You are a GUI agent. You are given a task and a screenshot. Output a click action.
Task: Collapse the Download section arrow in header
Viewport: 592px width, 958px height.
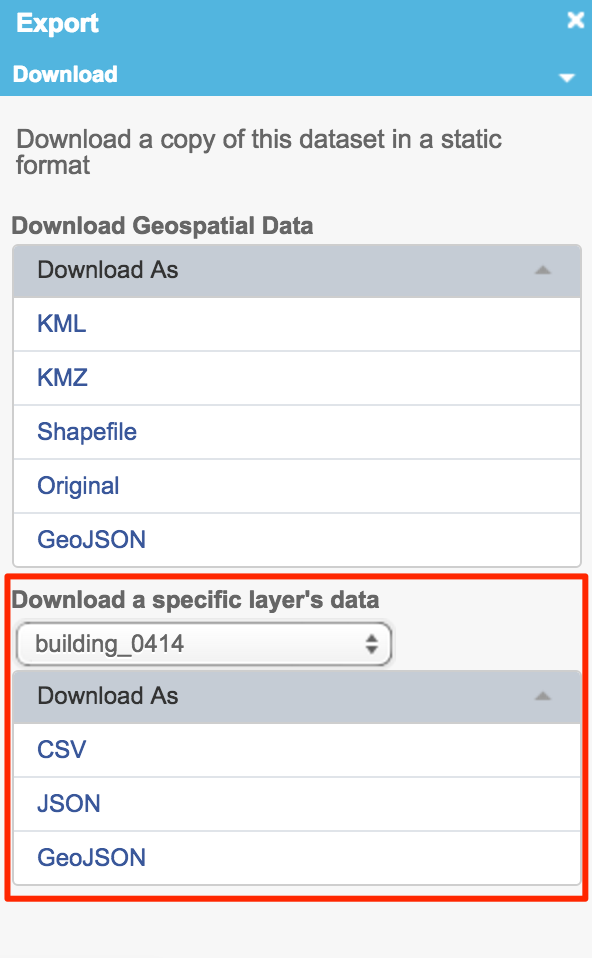[567, 78]
